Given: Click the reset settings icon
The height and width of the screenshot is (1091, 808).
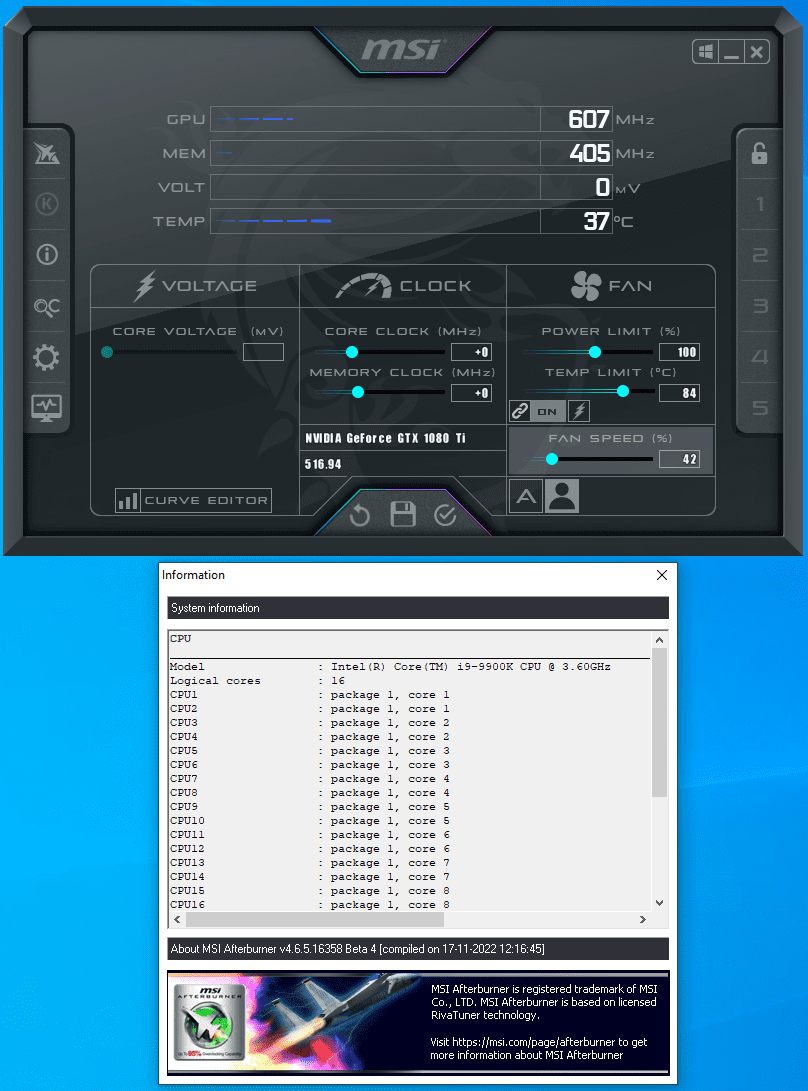Looking at the screenshot, I should [x=360, y=516].
